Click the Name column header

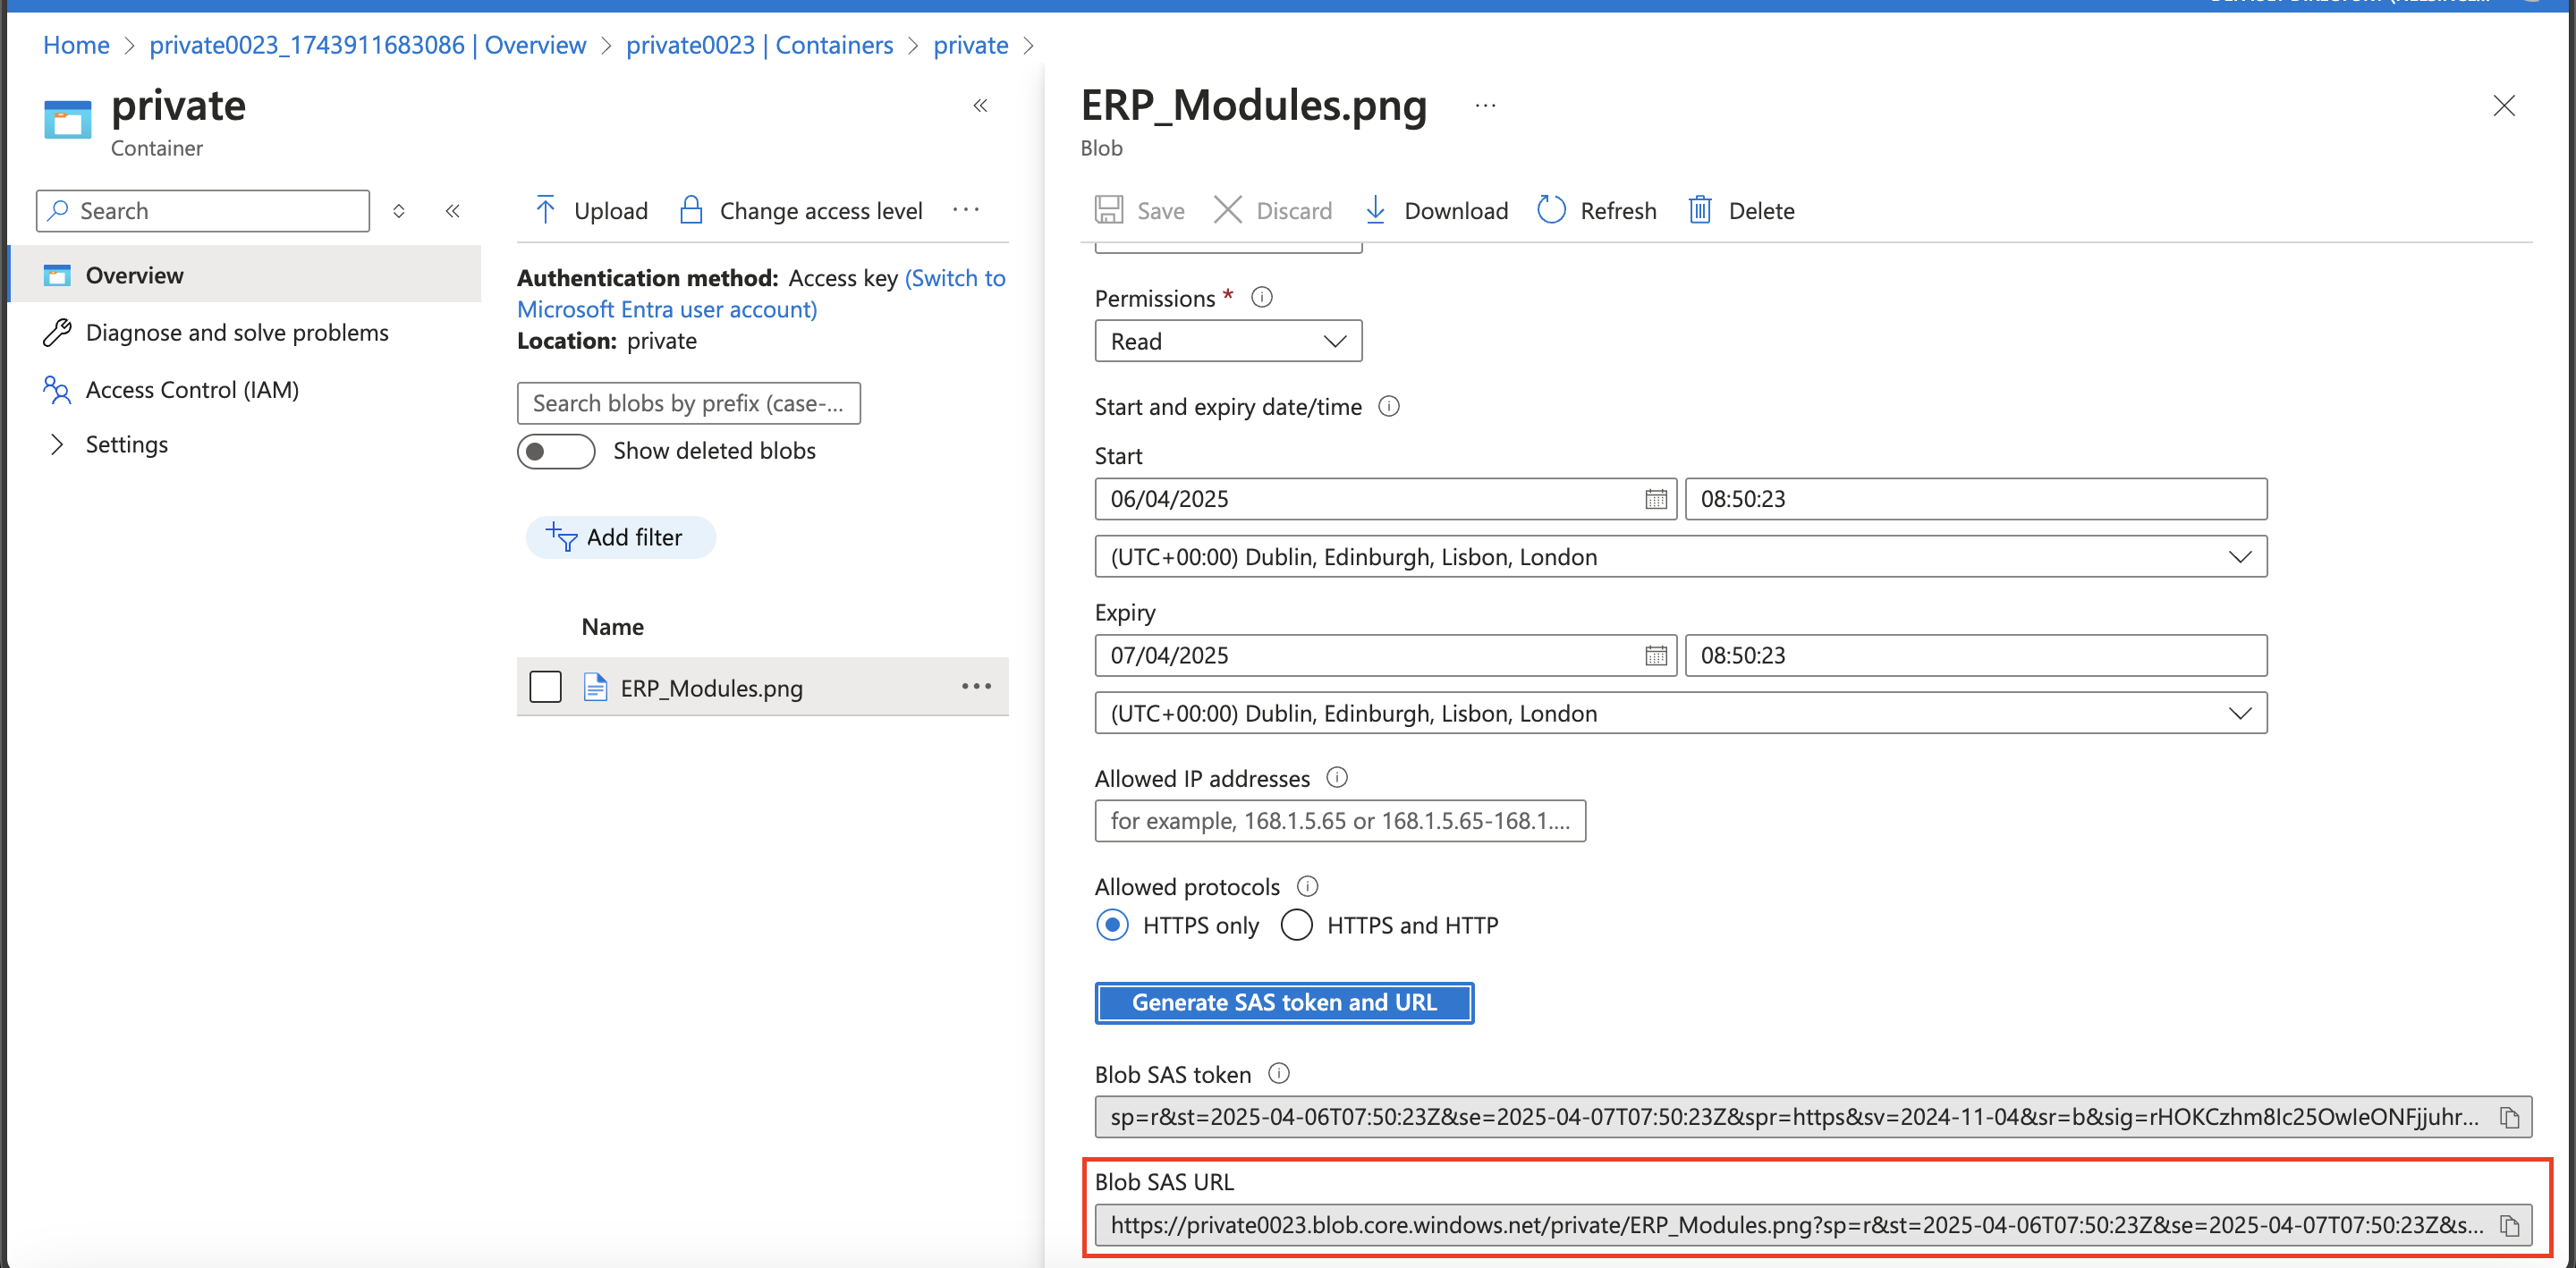pos(612,627)
